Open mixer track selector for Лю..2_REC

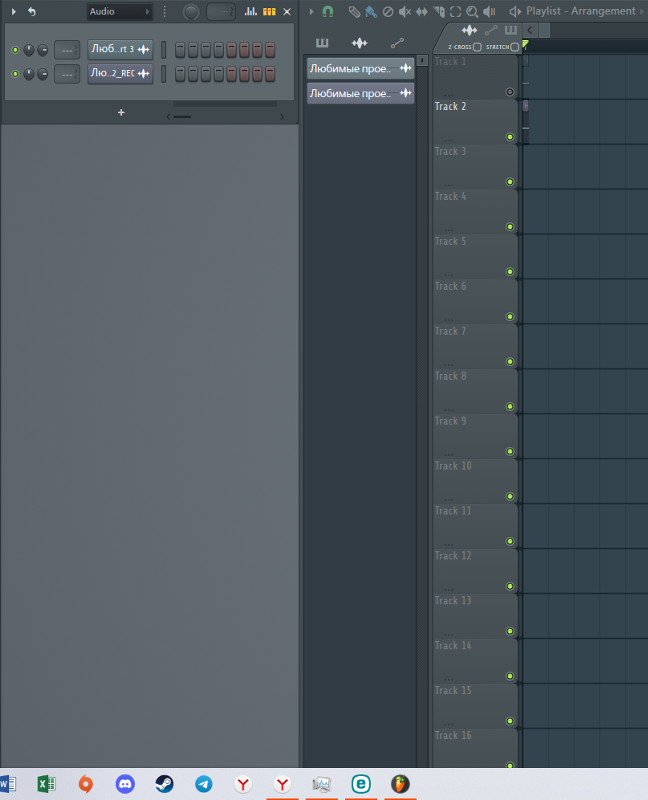pos(67,74)
